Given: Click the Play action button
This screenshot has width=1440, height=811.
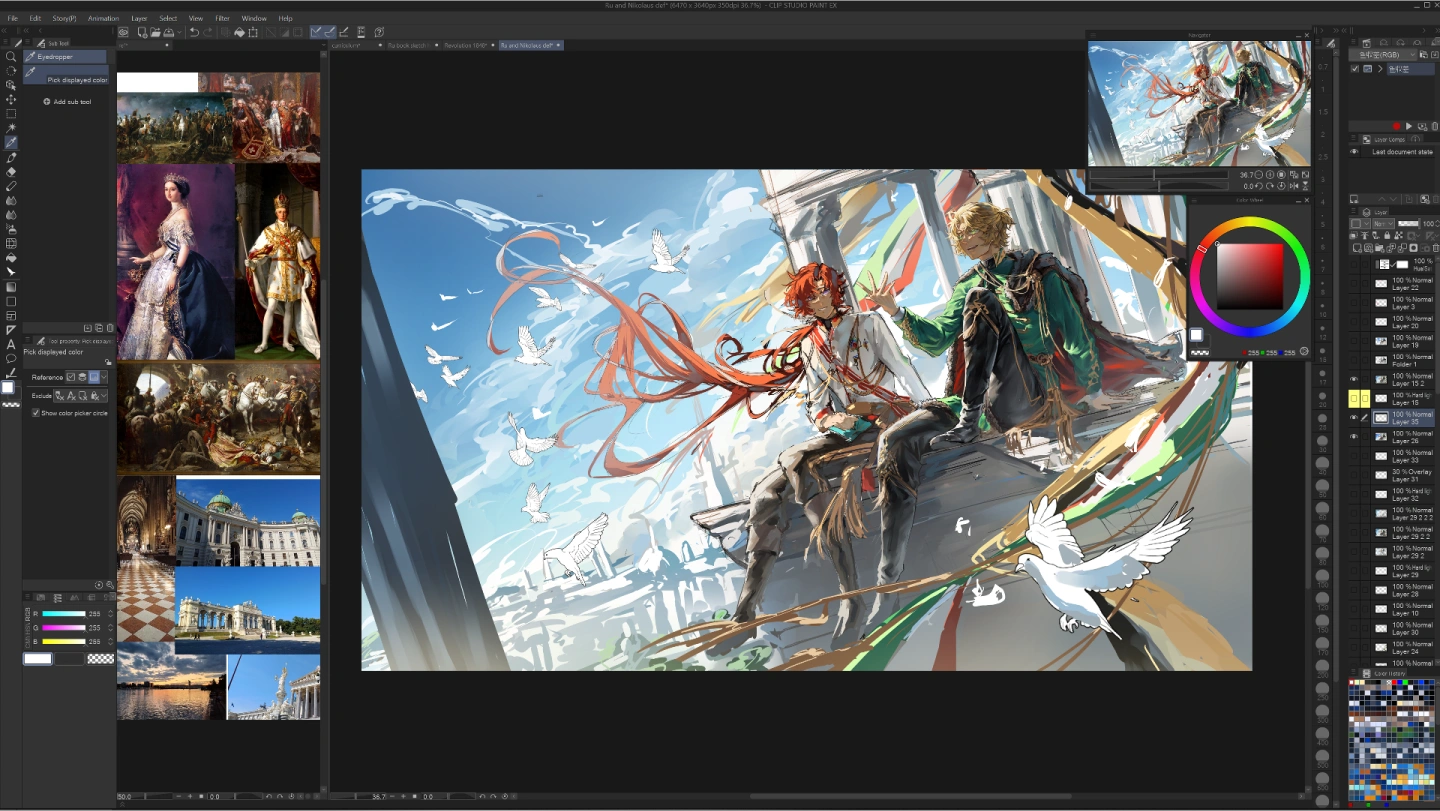Looking at the screenshot, I should (x=1409, y=126).
